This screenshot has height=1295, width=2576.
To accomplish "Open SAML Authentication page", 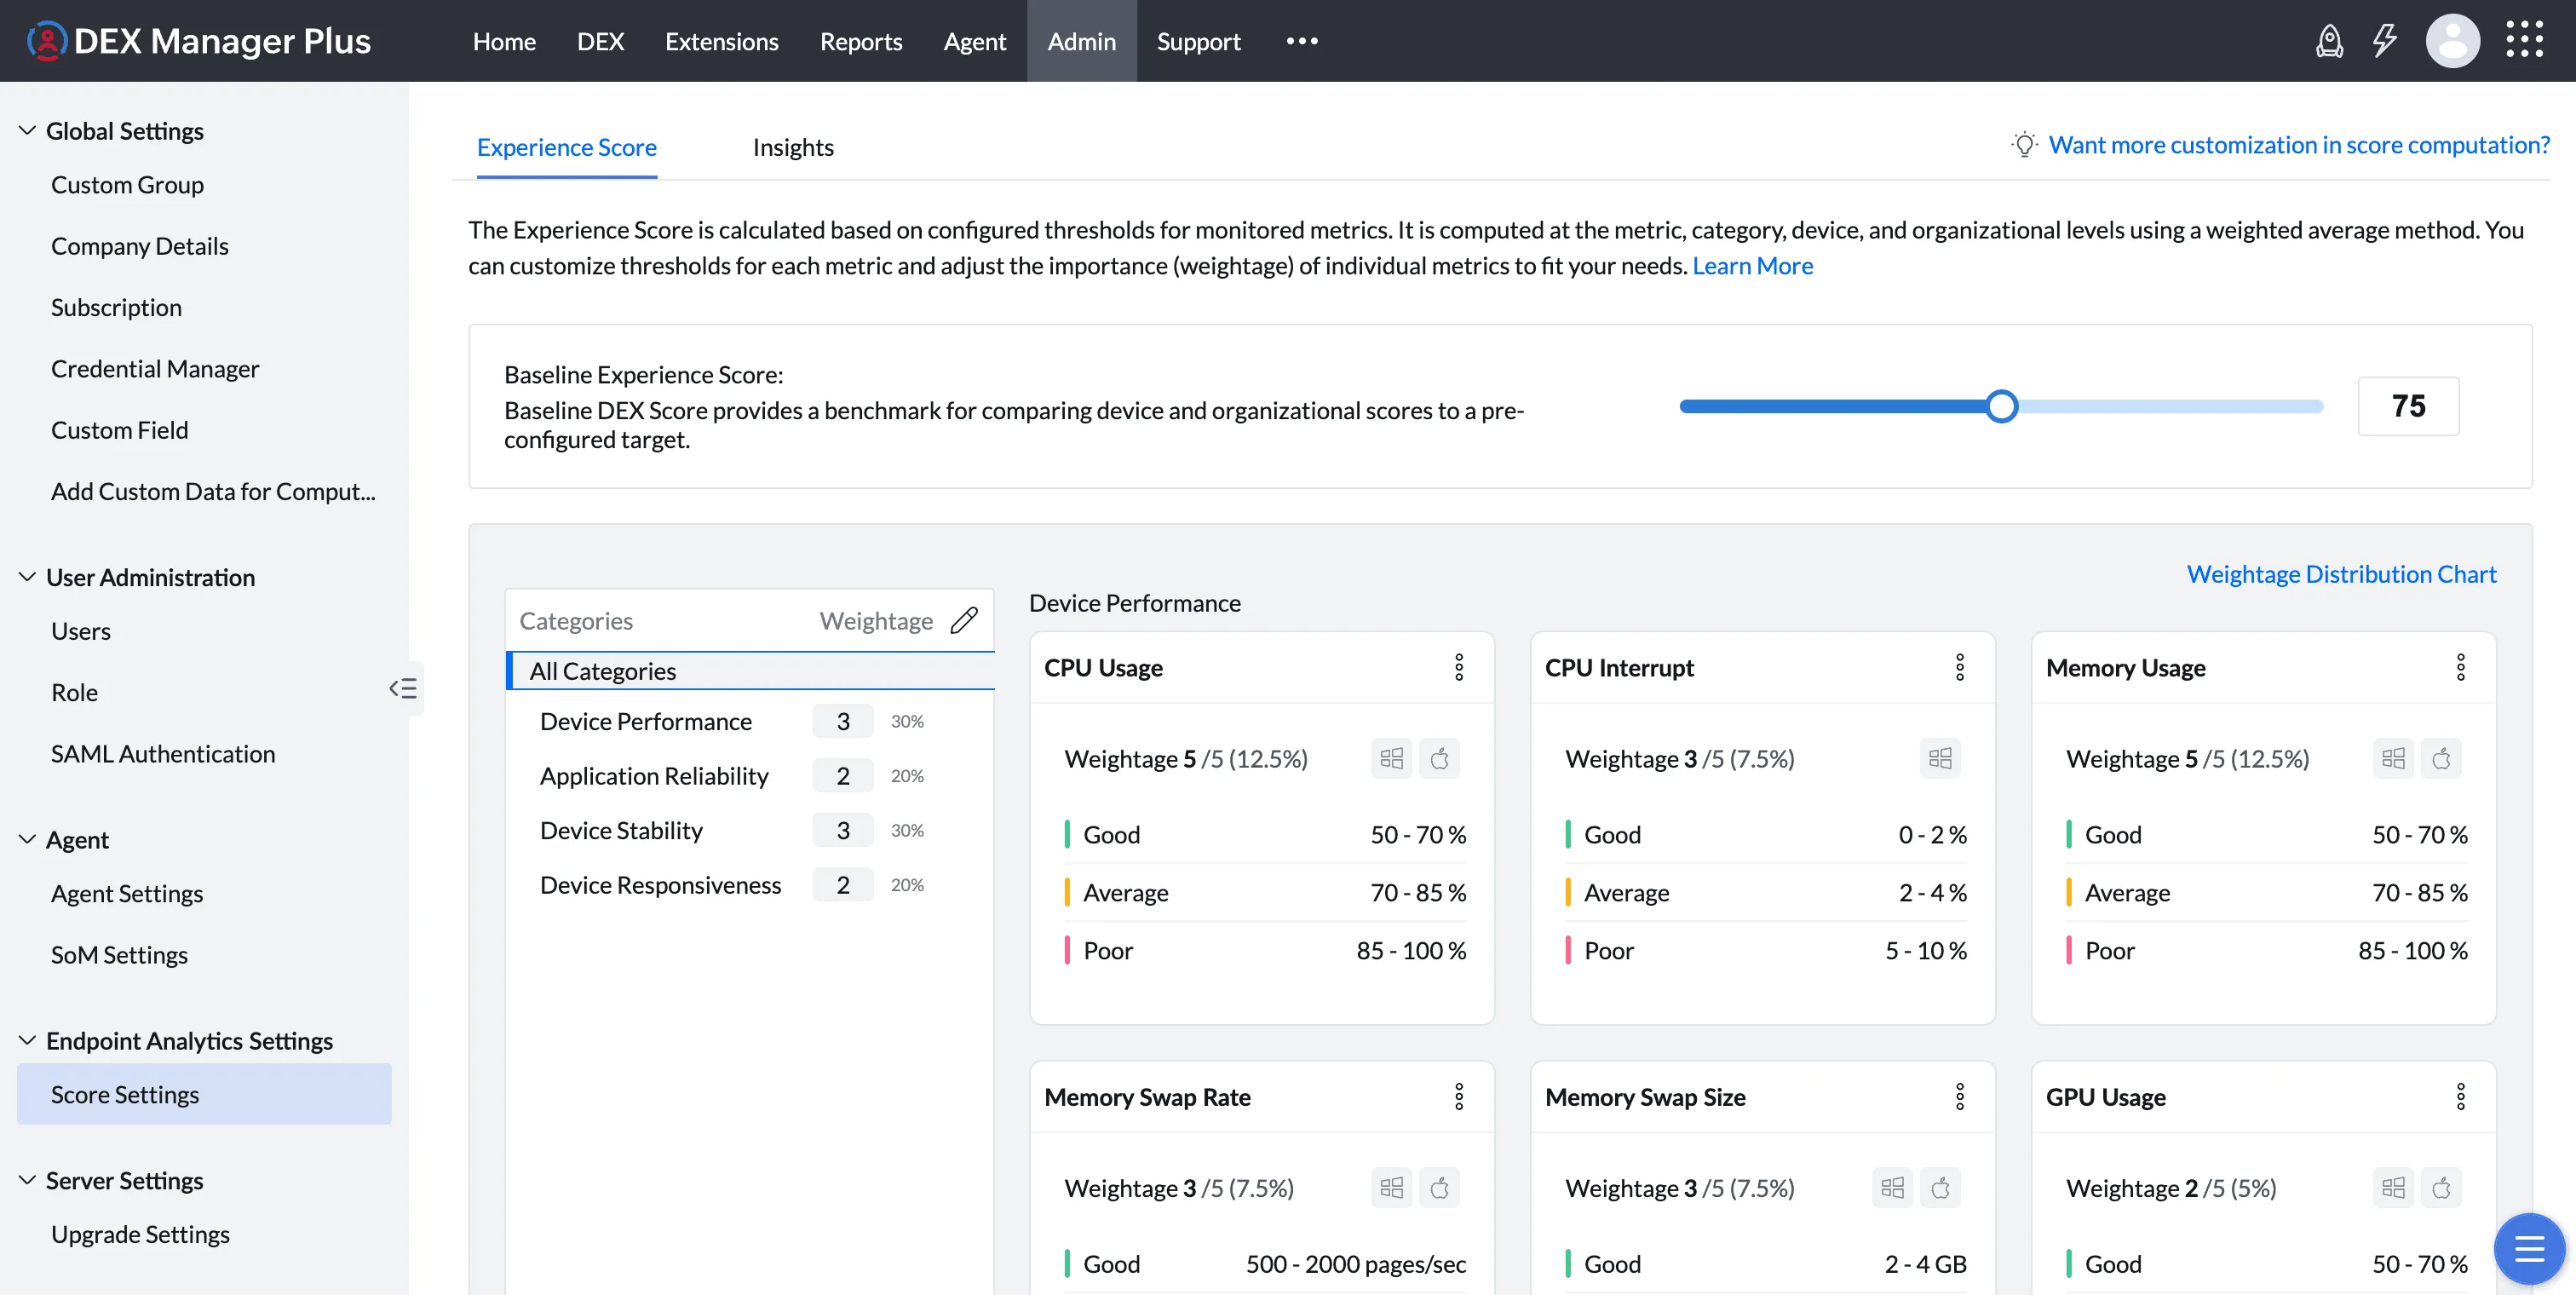I will pos(163,754).
